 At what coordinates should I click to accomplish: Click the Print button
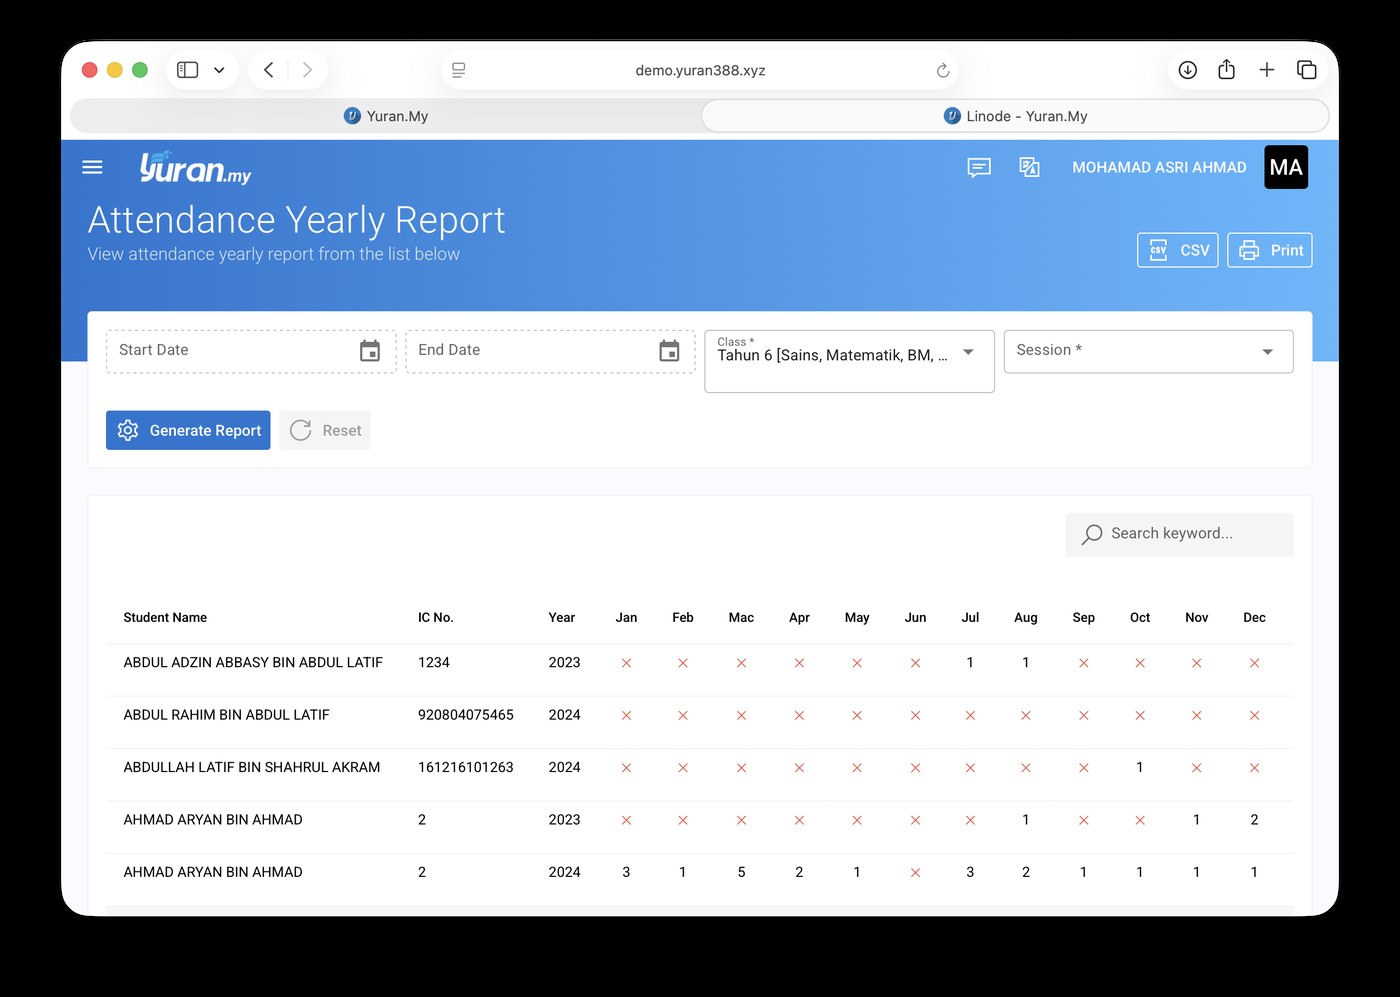1270,250
